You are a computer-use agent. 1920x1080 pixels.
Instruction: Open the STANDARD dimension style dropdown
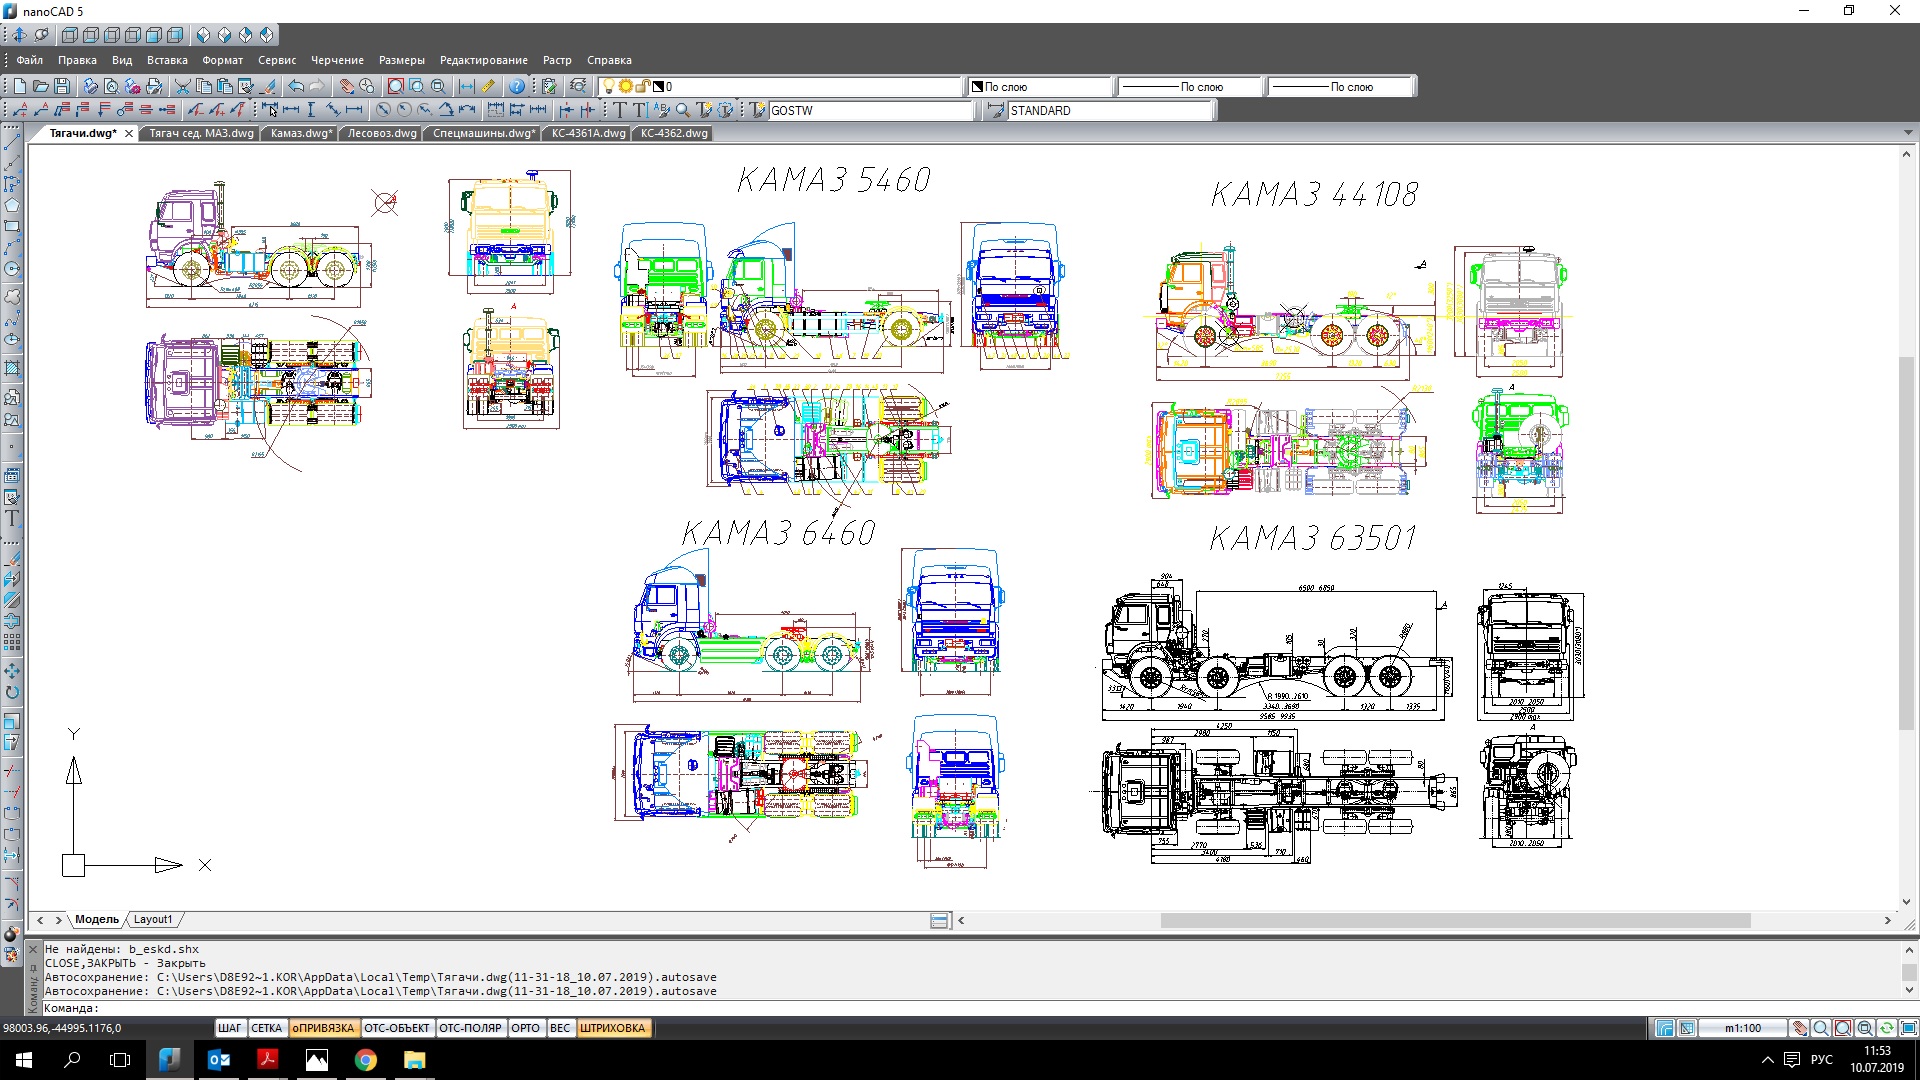1110,111
